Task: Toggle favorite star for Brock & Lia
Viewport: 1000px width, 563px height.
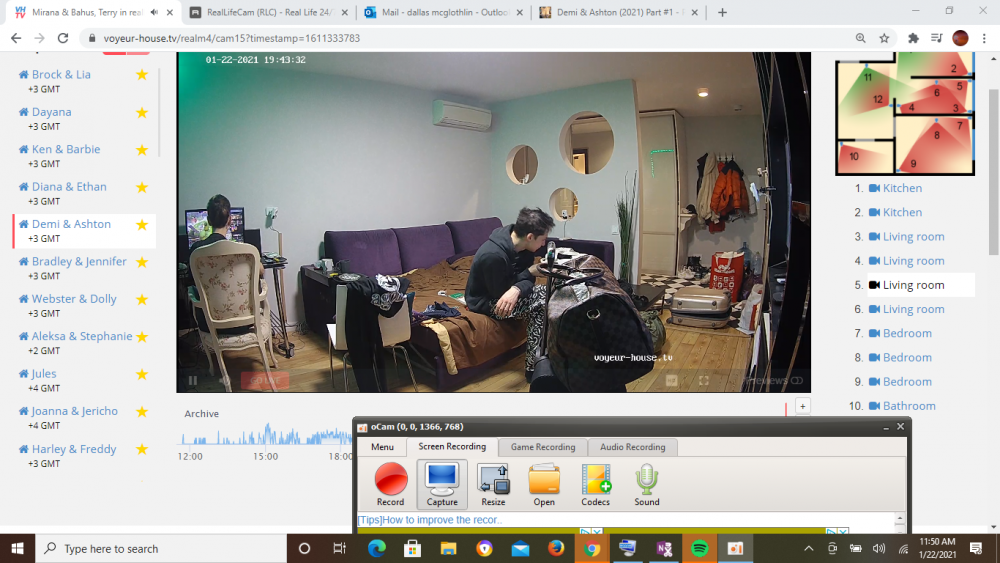Action: (142, 75)
